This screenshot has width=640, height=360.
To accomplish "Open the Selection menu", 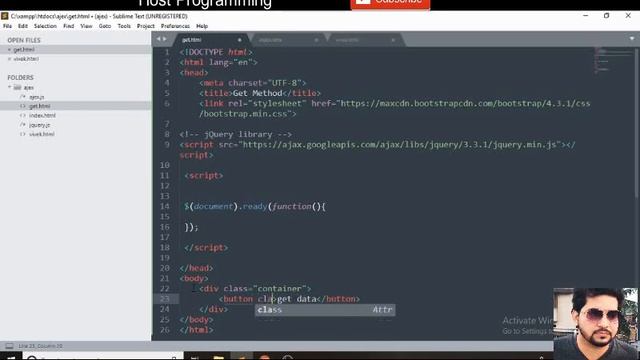I will tap(45, 26).
